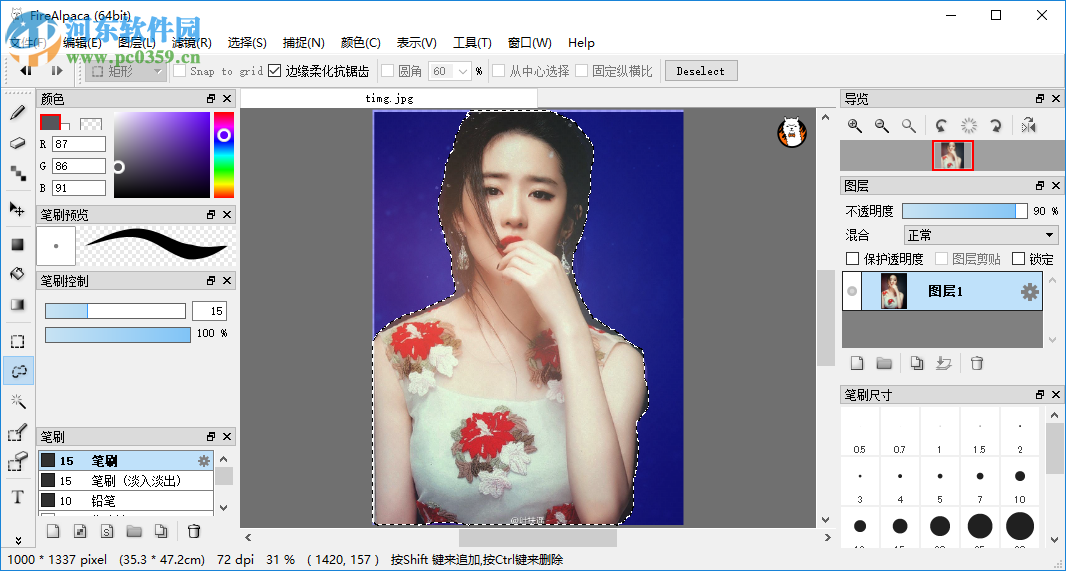Select the Selection Eraser tool
This screenshot has height=571, width=1066.
[x=18, y=462]
